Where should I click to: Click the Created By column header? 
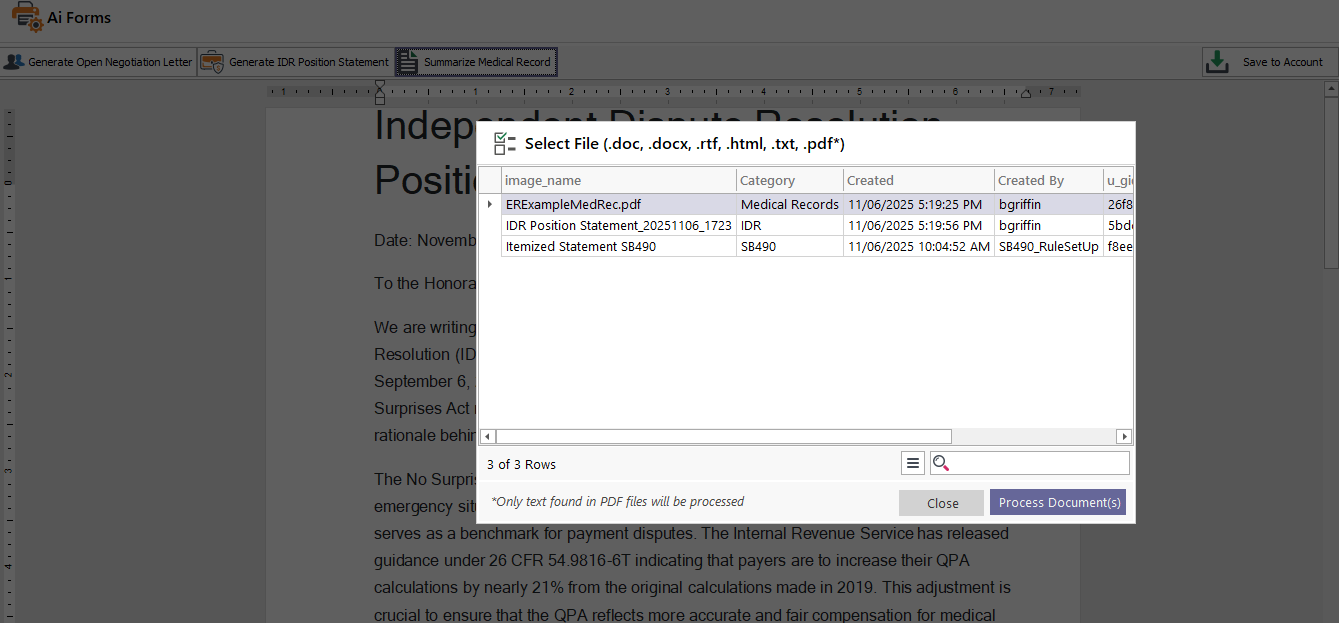click(x=1047, y=180)
